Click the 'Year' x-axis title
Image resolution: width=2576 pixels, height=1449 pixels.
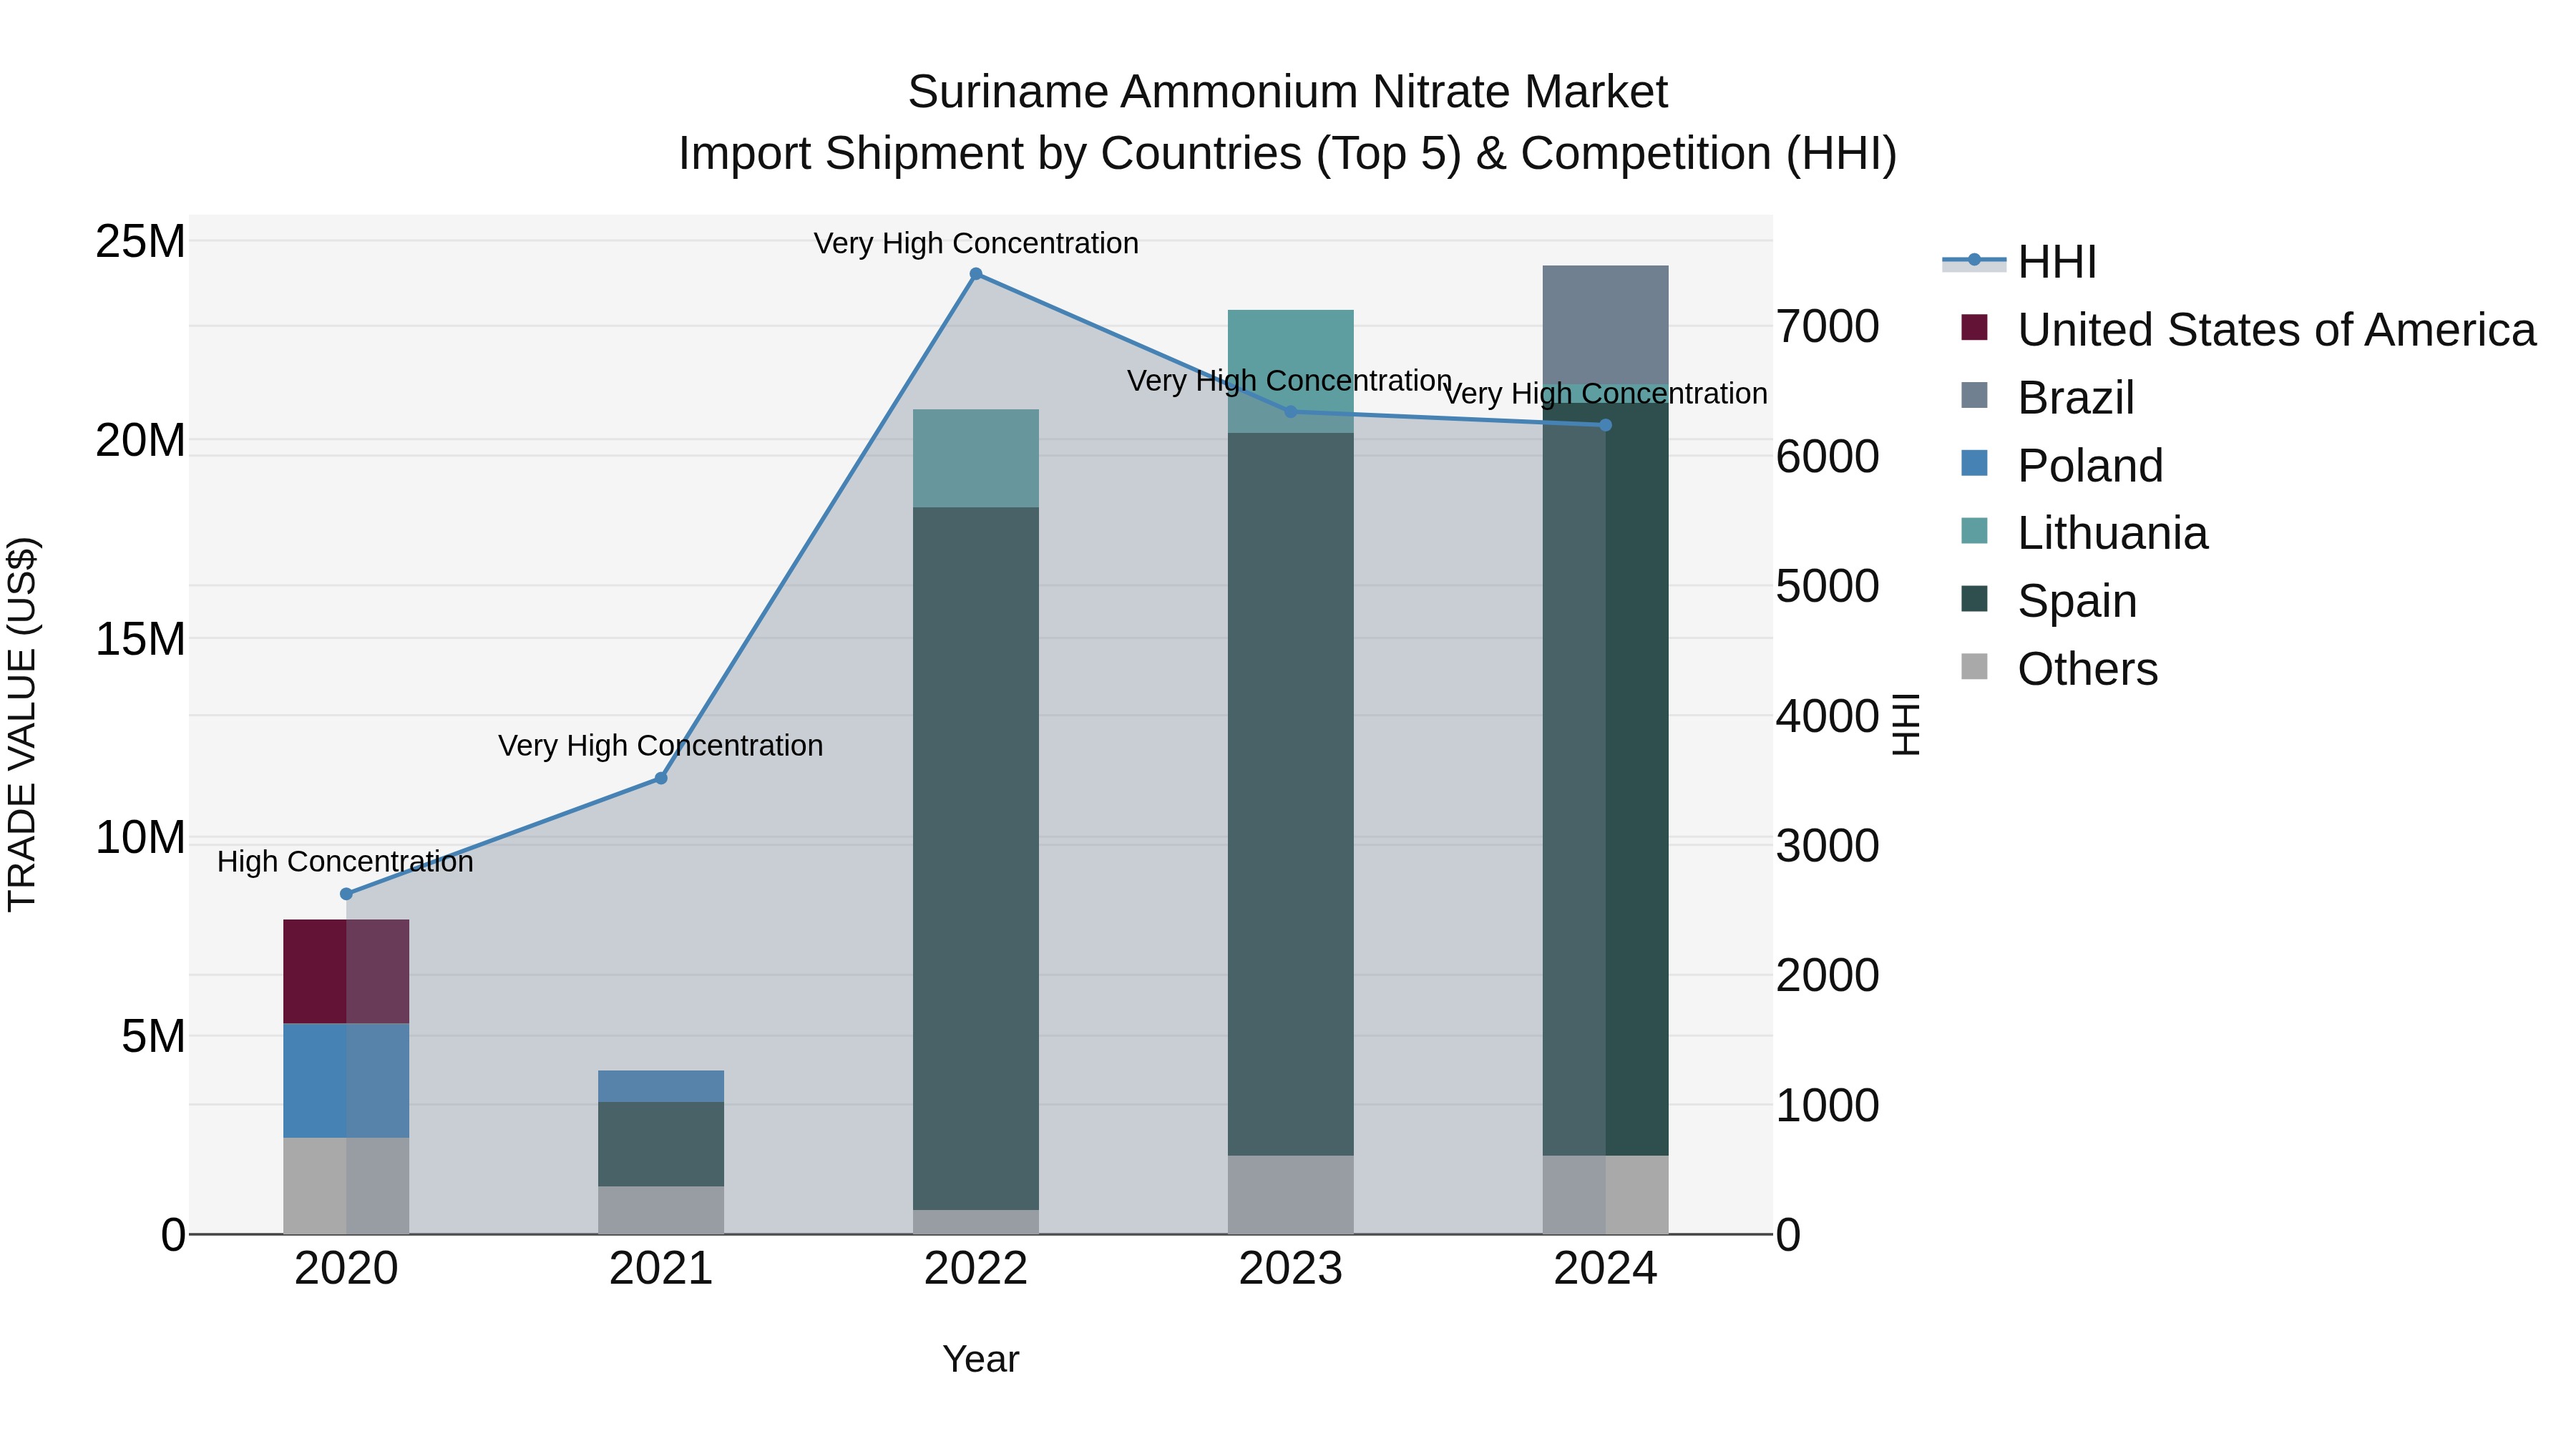point(981,1359)
